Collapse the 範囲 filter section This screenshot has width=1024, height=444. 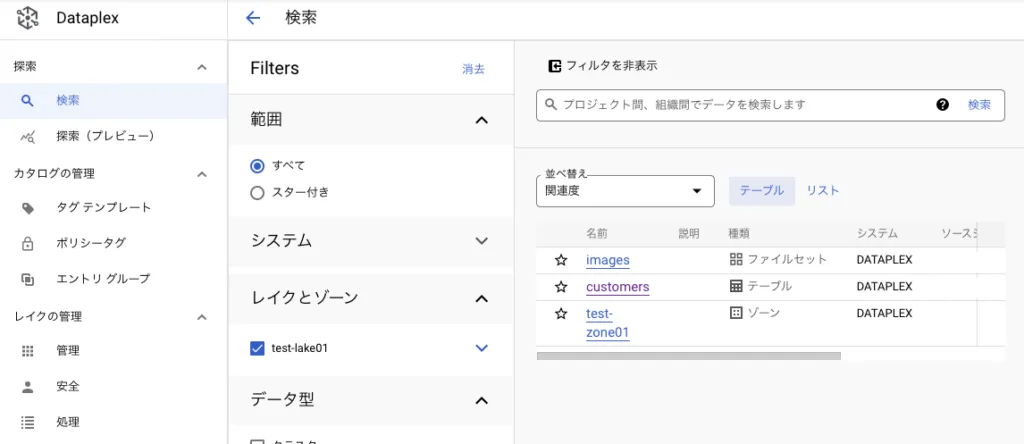tap(481, 120)
